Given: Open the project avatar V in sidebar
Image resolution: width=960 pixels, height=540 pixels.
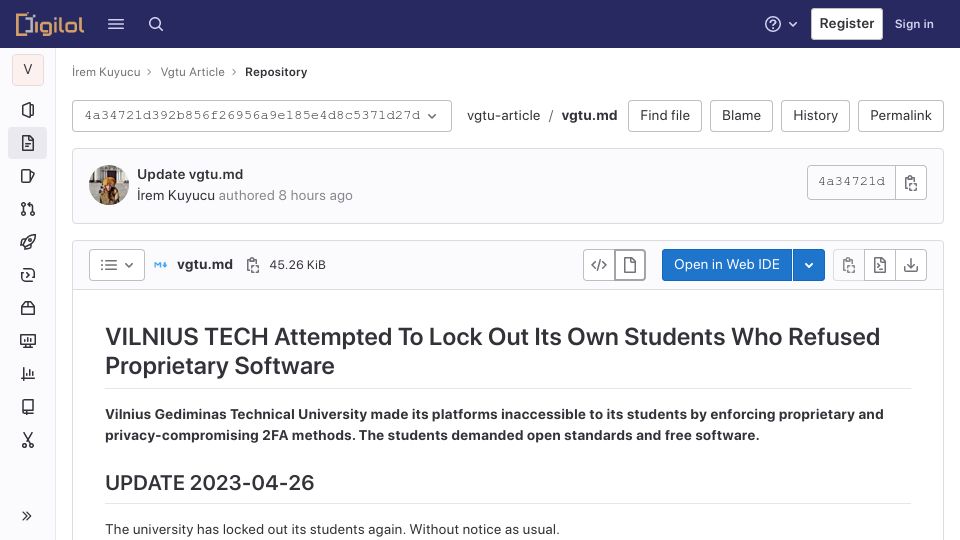Looking at the screenshot, I should tap(28, 69).
